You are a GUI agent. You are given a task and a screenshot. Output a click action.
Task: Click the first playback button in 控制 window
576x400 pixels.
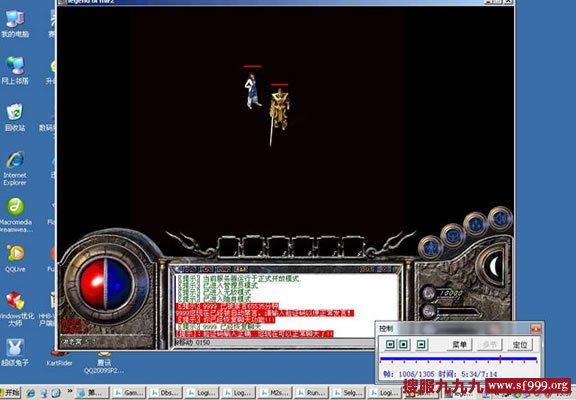click(x=390, y=344)
